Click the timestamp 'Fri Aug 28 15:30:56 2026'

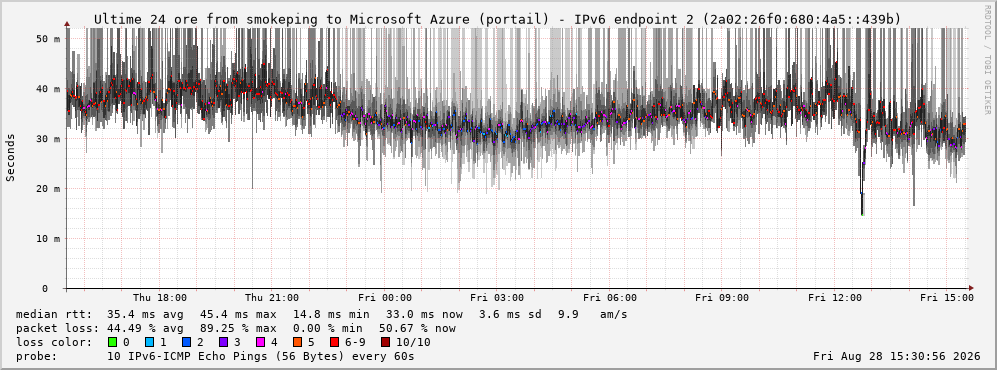[897, 356]
